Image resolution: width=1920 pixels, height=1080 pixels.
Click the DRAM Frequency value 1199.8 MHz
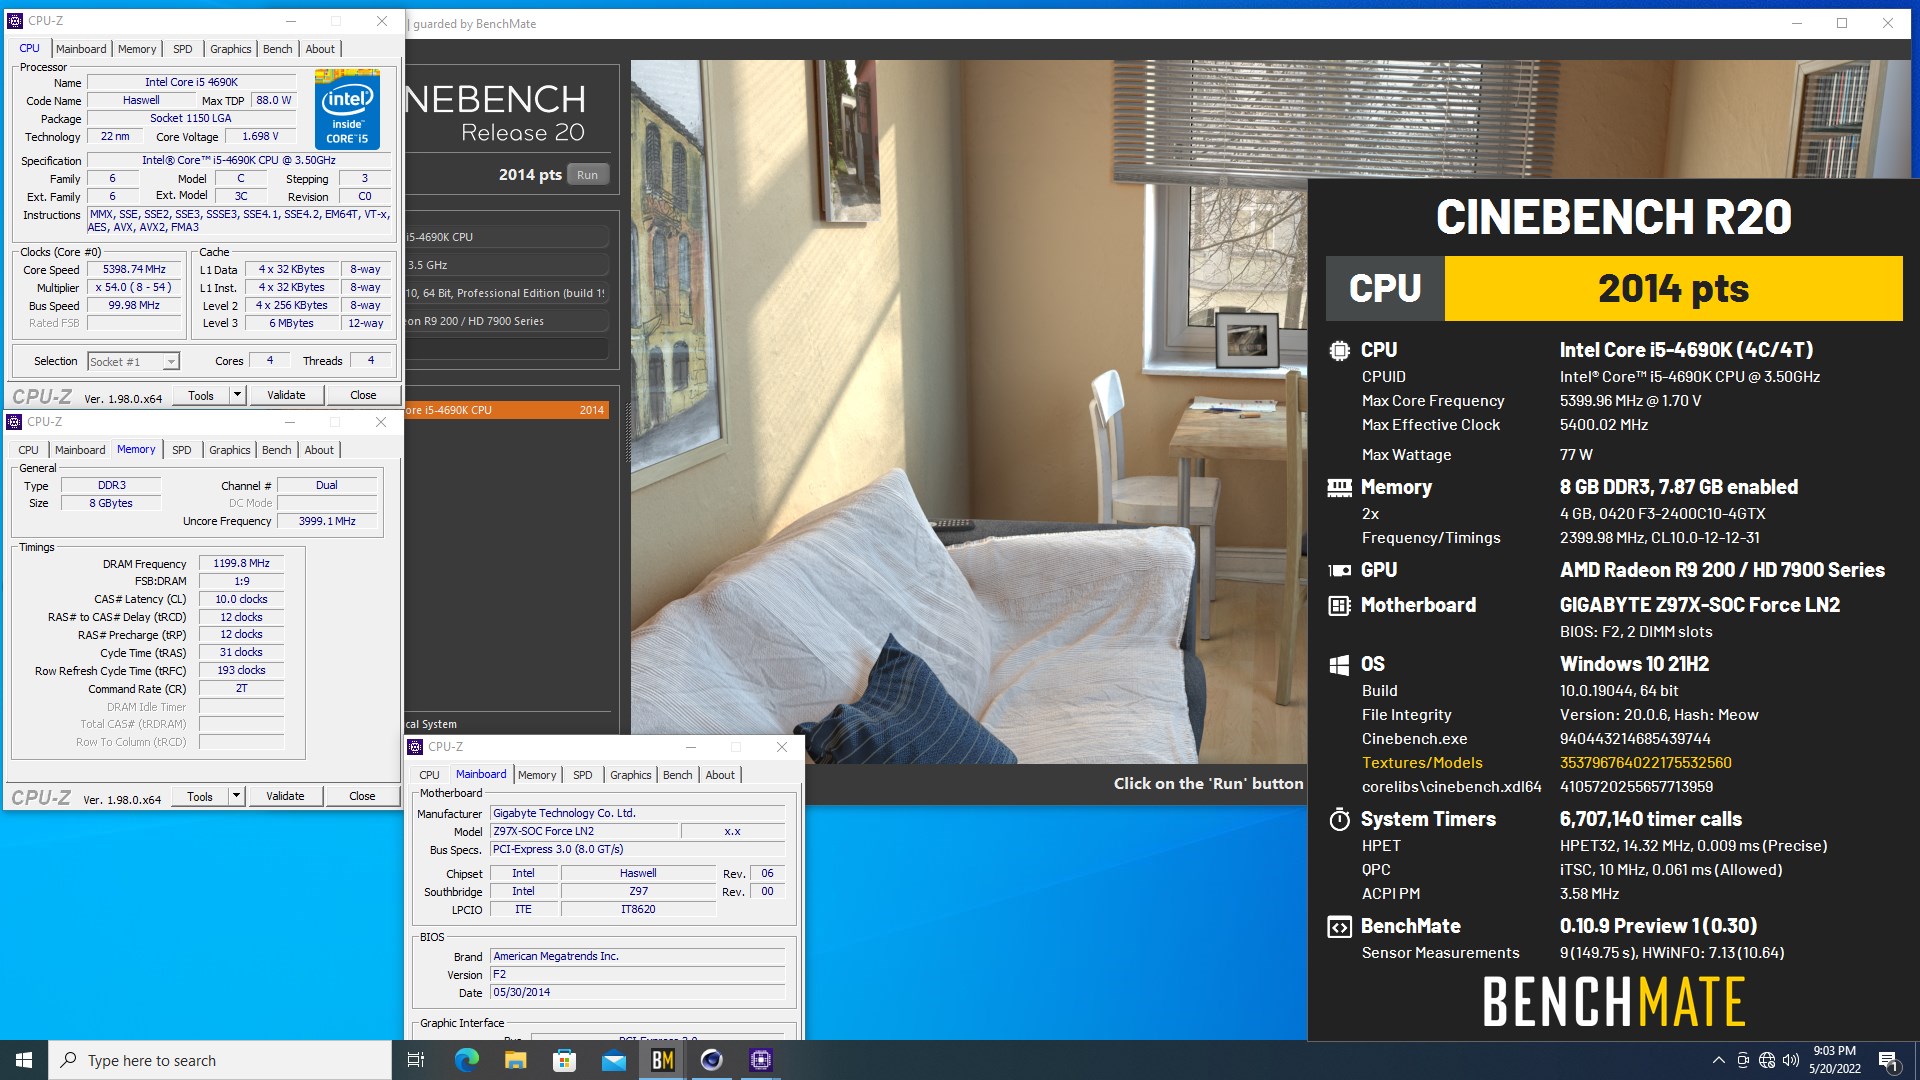click(x=241, y=563)
